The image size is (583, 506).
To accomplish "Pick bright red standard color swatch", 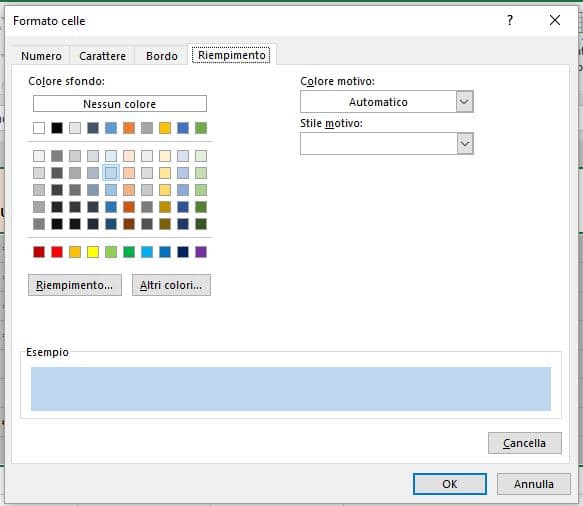I will point(57,252).
